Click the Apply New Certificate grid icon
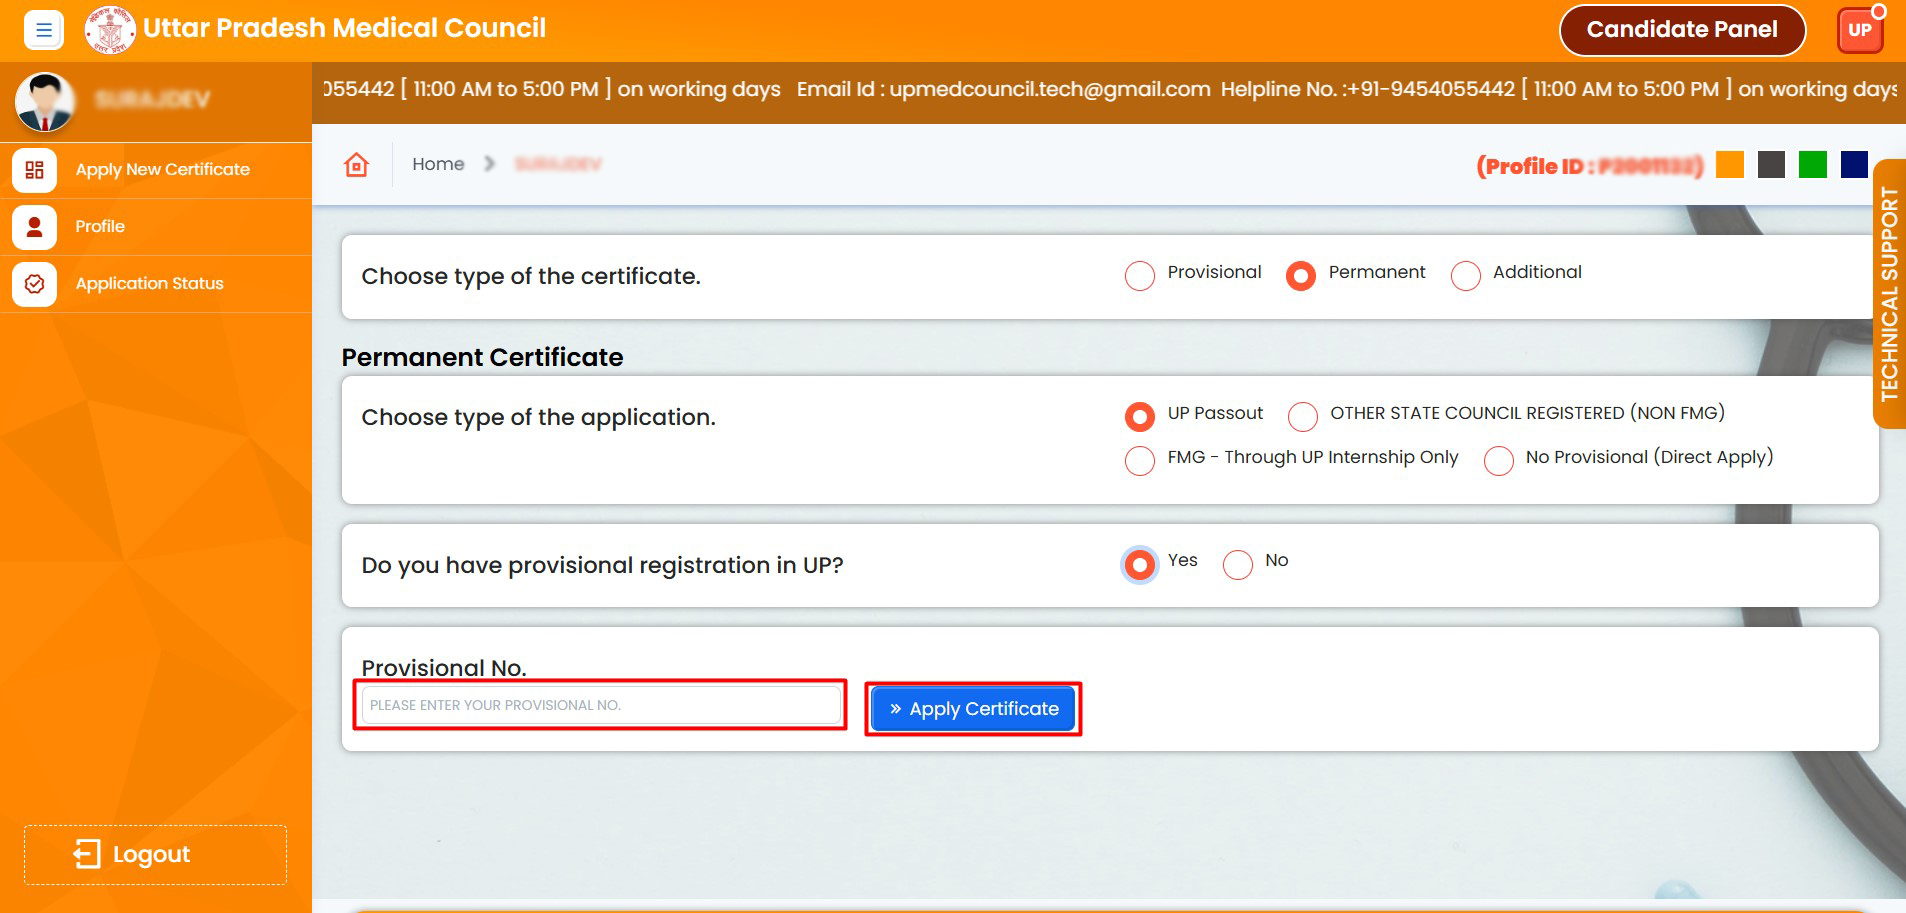This screenshot has width=1906, height=913. click(x=34, y=170)
